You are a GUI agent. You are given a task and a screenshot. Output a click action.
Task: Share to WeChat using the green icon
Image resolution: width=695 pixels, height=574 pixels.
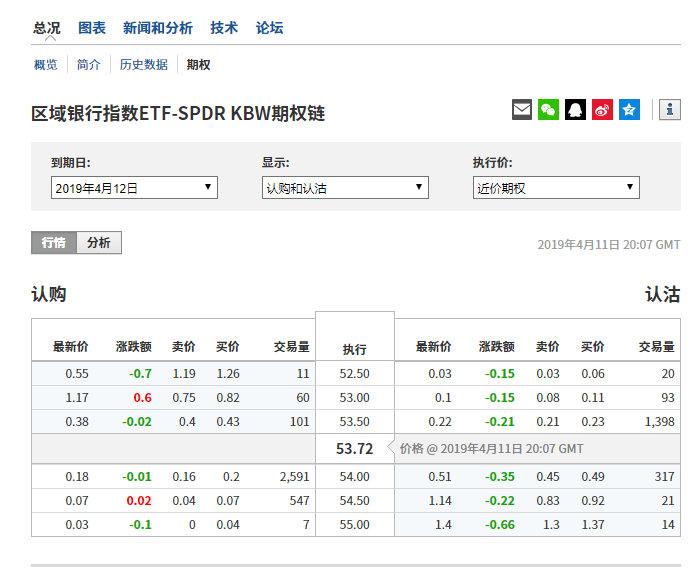pyautogui.click(x=548, y=109)
